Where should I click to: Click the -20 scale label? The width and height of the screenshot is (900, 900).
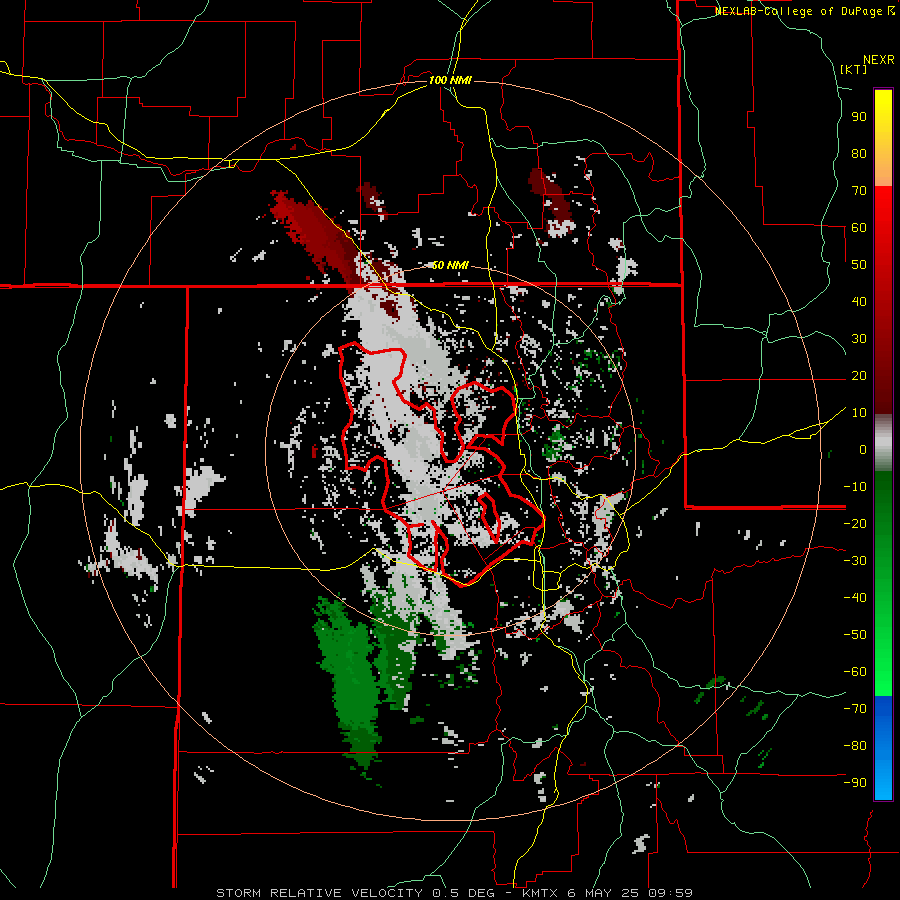(x=855, y=524)
